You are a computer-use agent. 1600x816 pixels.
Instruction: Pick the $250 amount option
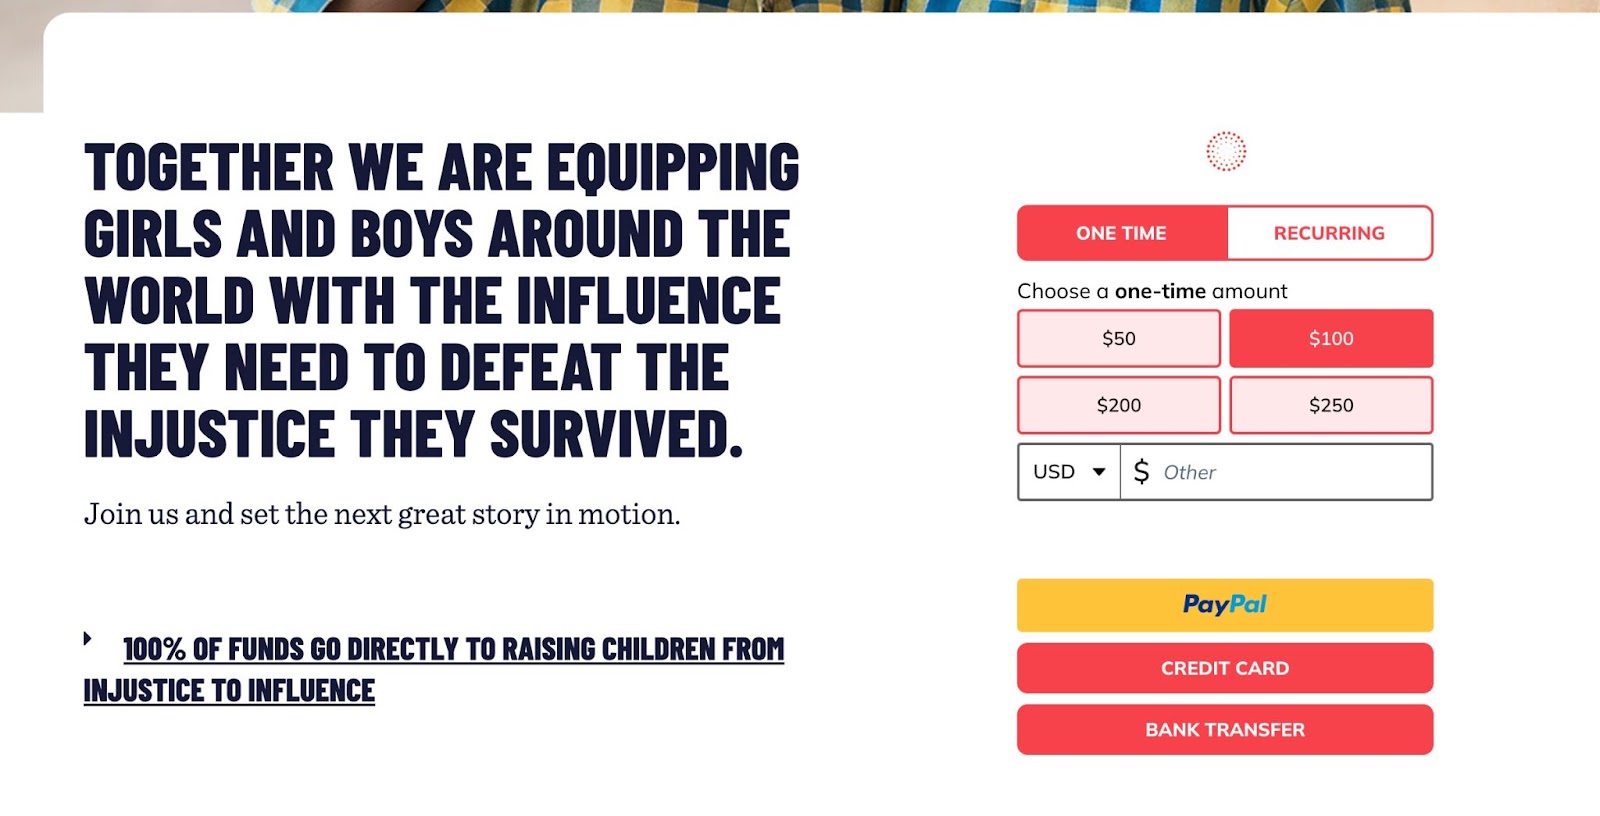pos(1331,405)
